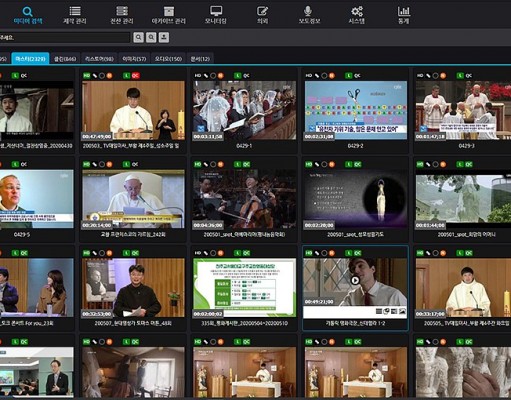511x400 pixels.
Task: Click the image icon on highlighted movie card
Action: [x=402, y=311]
